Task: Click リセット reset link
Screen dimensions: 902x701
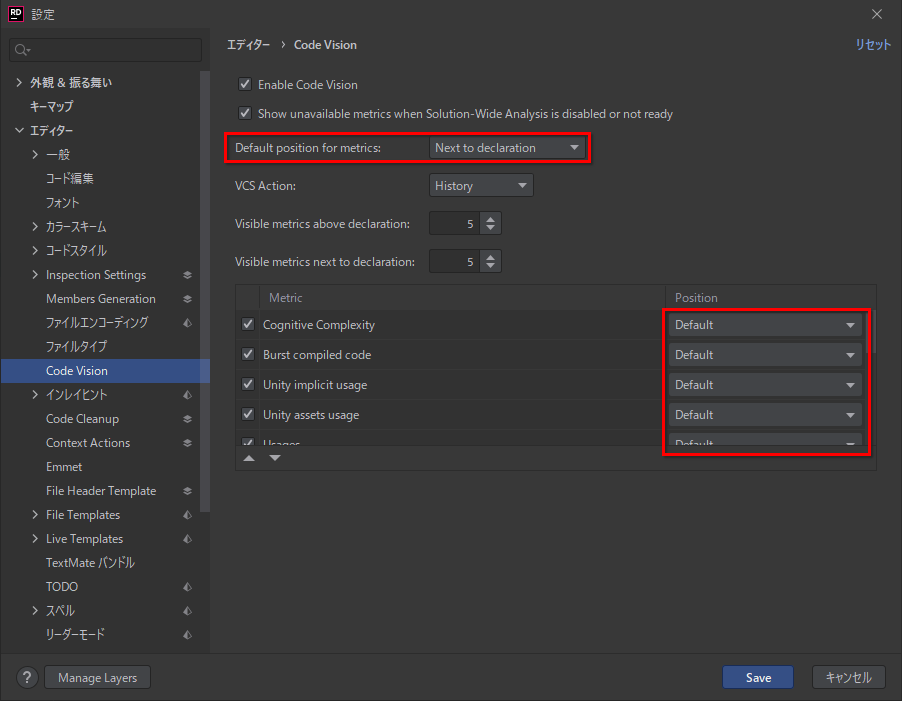Action: pyautogui.click(x=873, y=45)
